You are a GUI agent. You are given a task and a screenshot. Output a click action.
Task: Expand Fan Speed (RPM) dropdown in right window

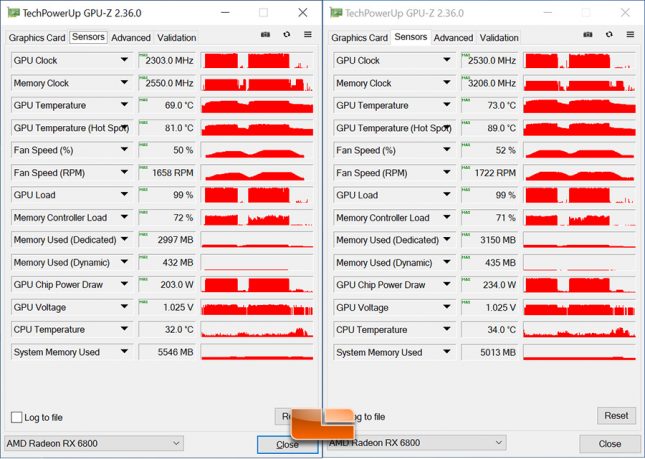click(x=446, y=172)
